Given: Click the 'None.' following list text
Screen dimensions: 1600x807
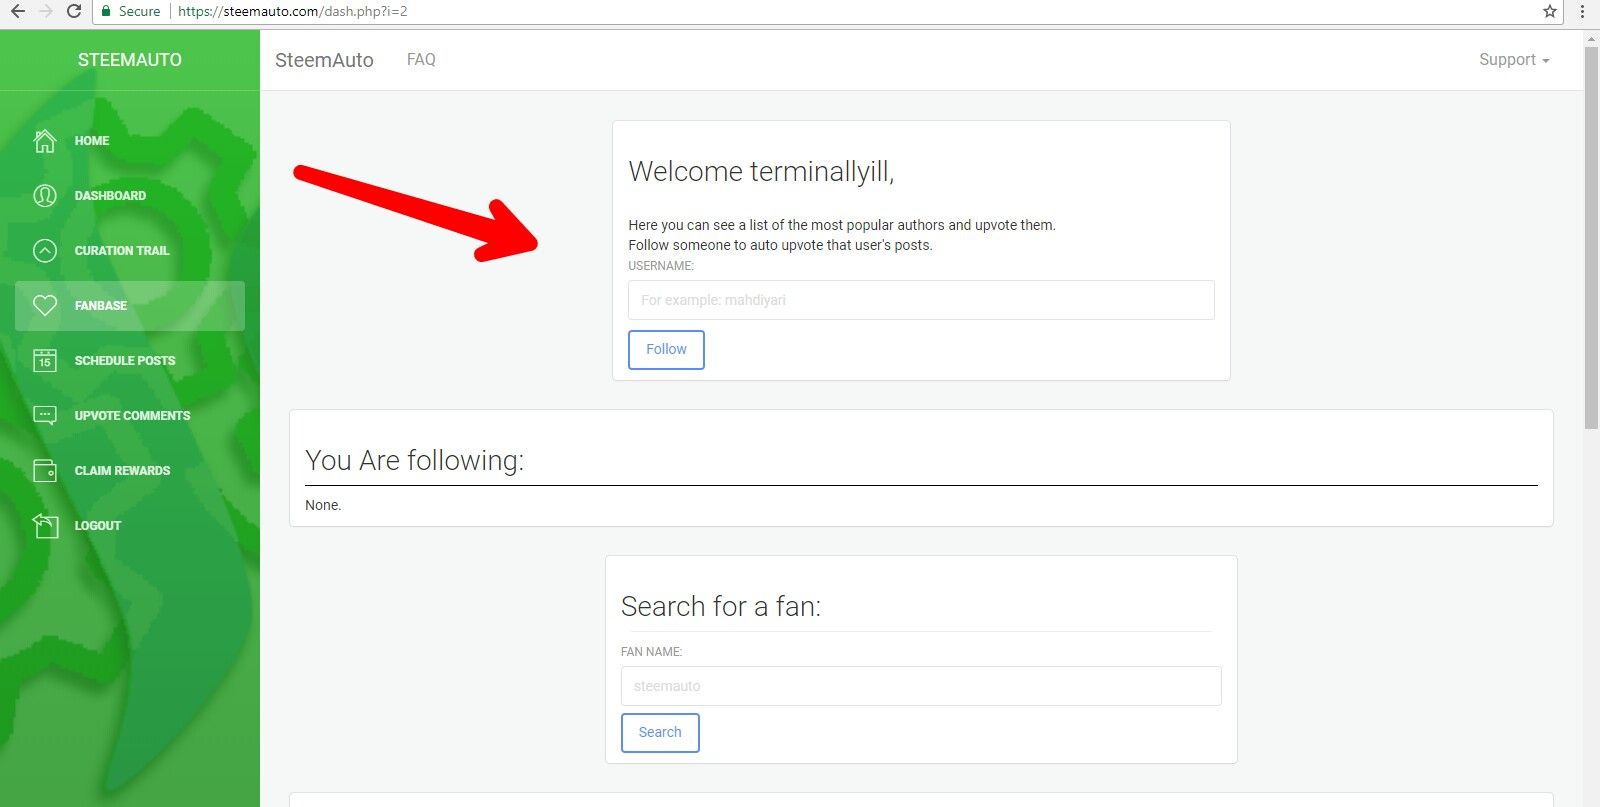Looking at the screenshot, I should (x=323, y=505).
